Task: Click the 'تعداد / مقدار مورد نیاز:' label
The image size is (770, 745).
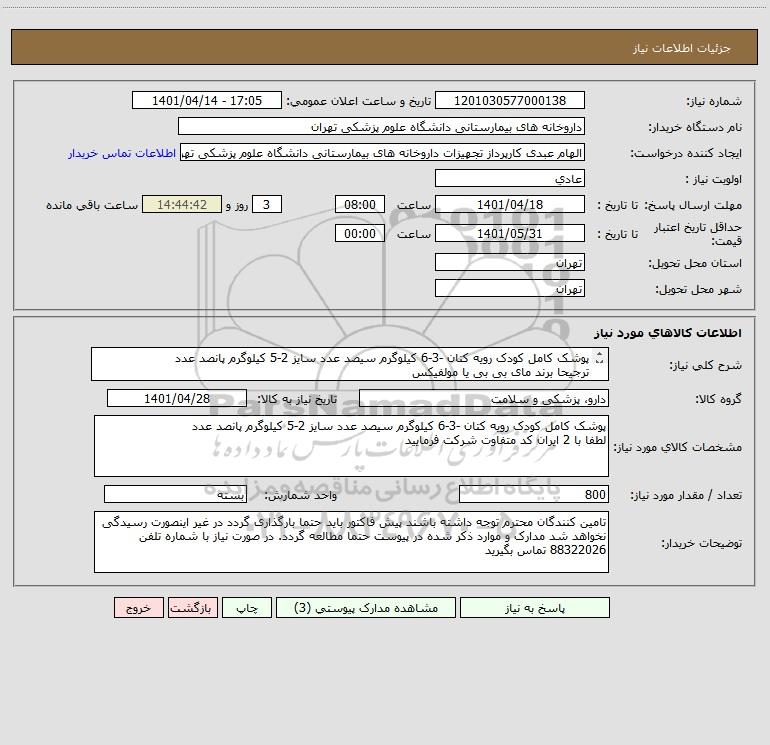Action: (686, 495)
